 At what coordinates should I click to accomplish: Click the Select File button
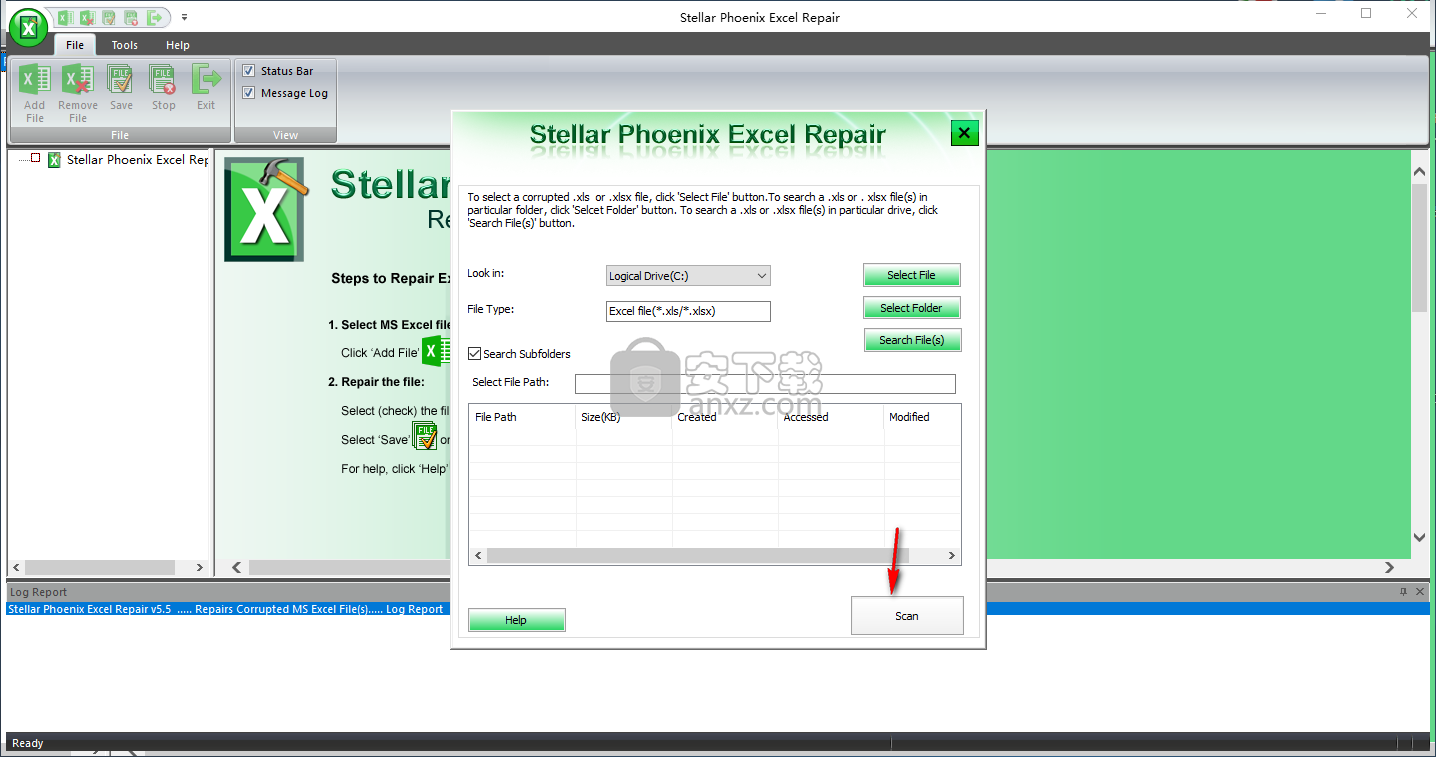[911, 275]
